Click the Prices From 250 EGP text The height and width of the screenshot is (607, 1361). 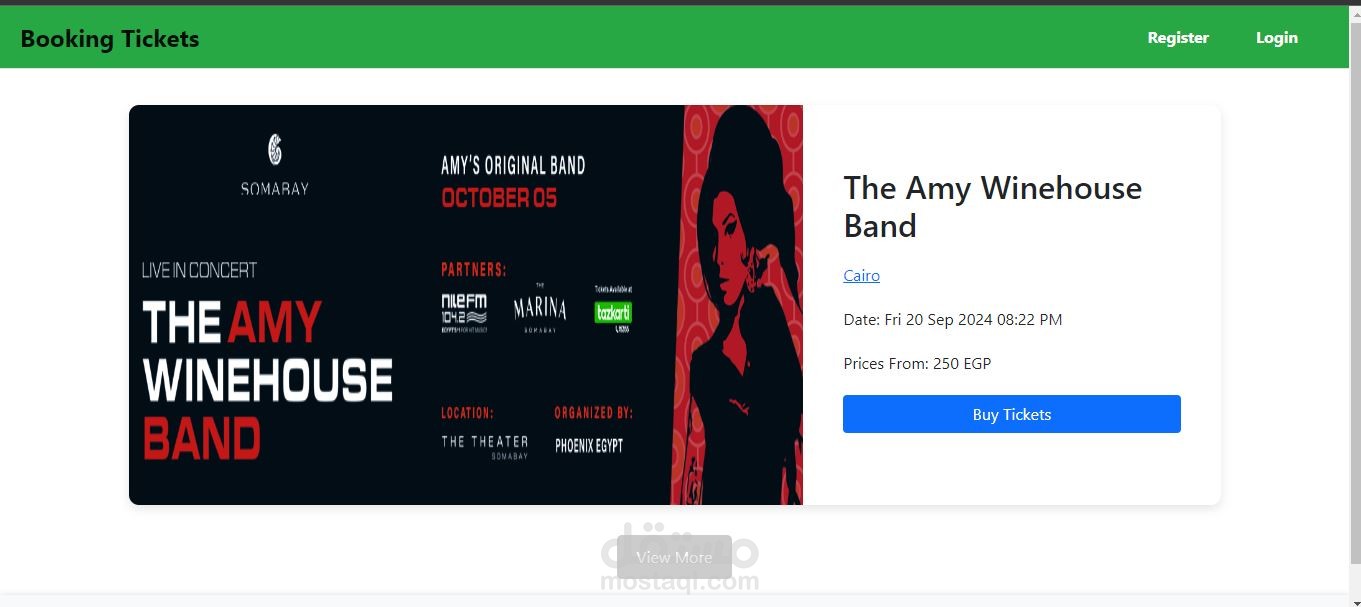[917, 364]
